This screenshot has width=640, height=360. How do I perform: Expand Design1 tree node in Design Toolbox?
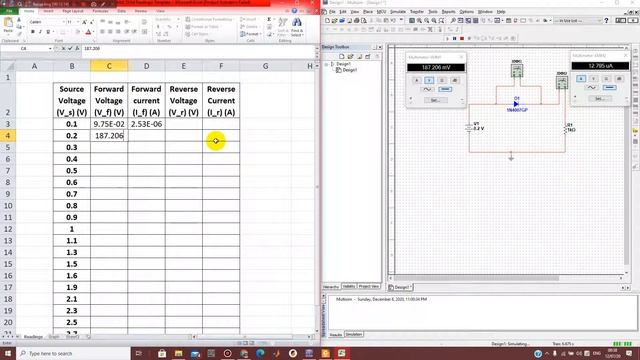click(x=327, y=64)
